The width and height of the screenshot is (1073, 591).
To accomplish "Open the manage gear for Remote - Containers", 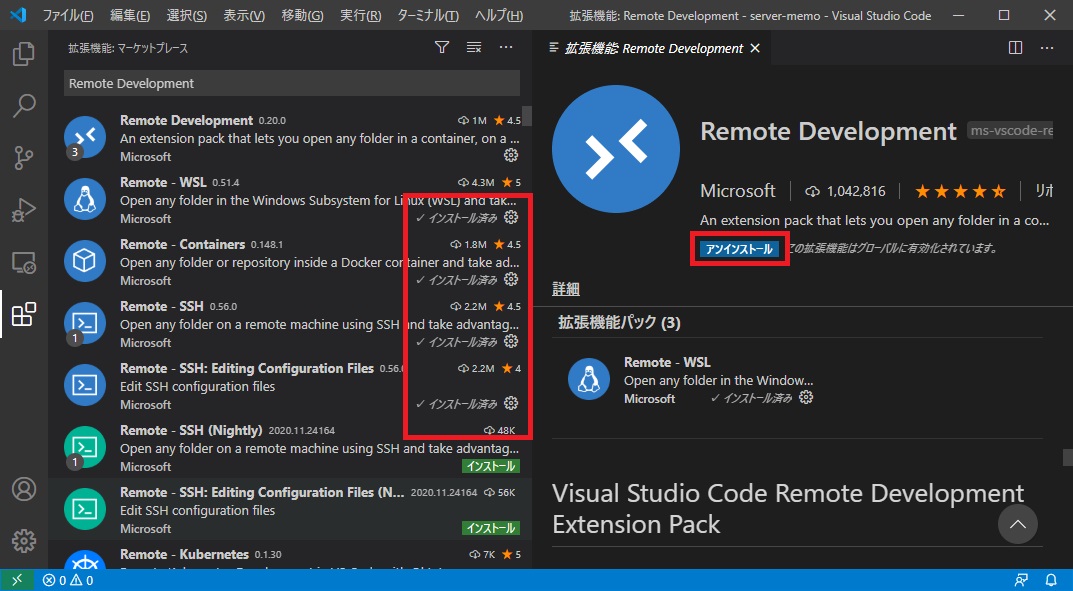I will click(510, 279).
